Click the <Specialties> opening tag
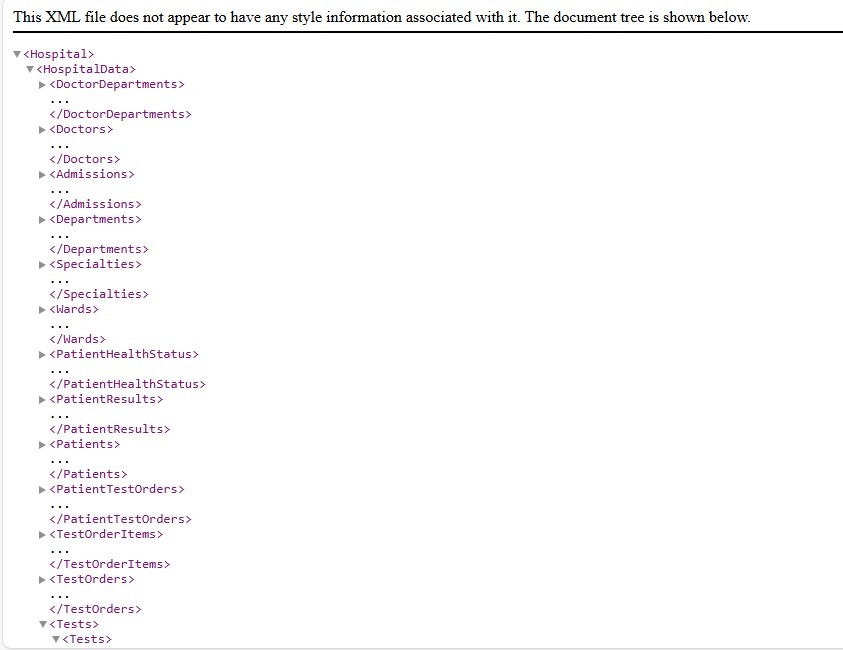 coord(95,265)
